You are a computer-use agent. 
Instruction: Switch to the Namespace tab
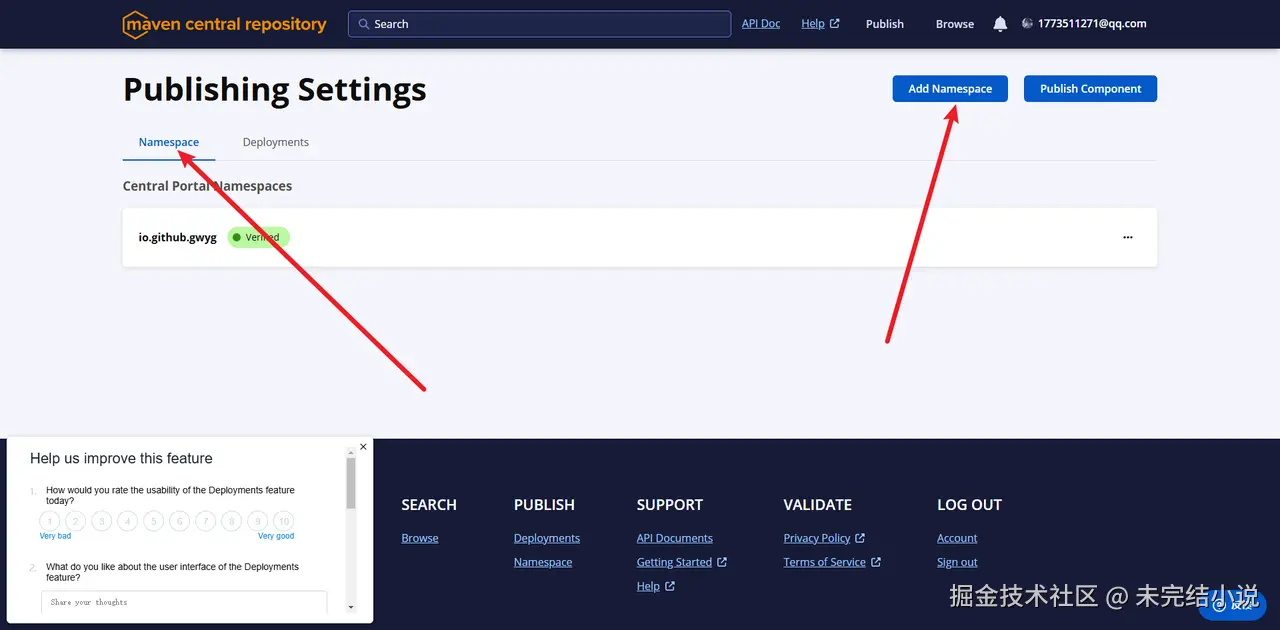(169, 142)
